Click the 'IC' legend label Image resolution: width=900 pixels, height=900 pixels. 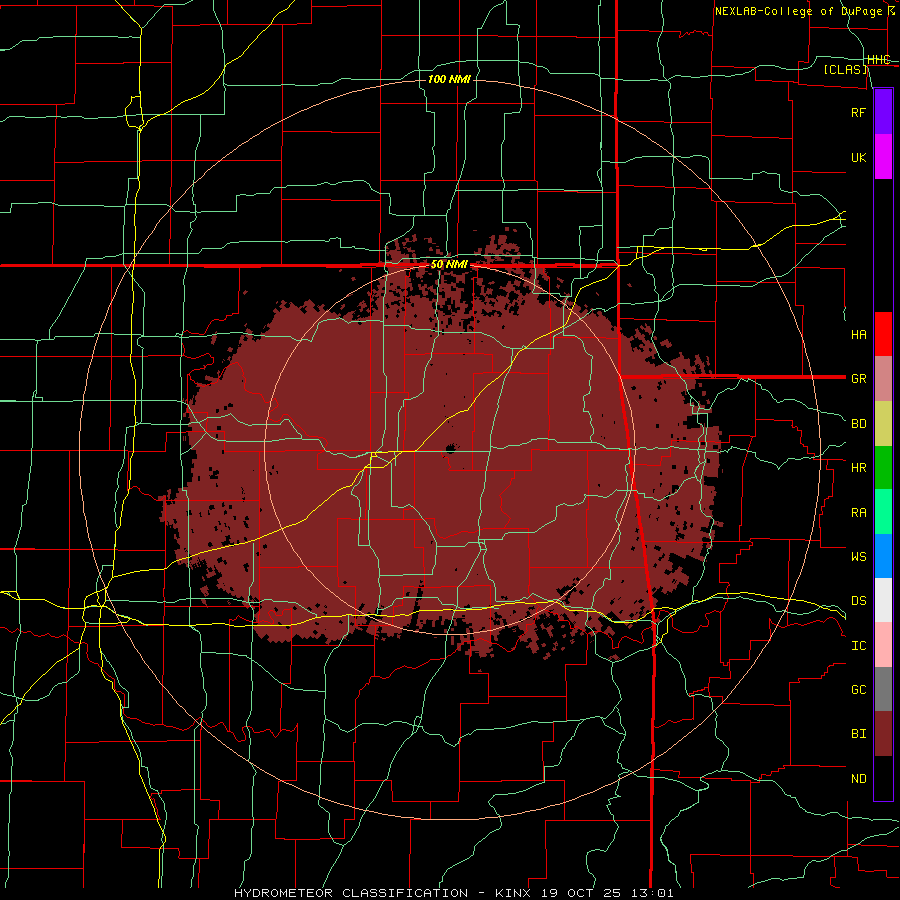coord(858,646)
